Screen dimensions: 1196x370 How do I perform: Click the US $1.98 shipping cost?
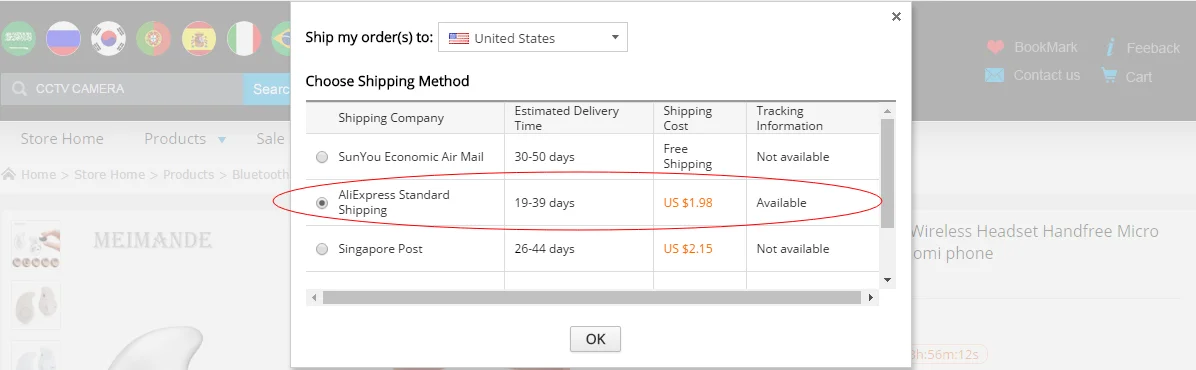pyautogui.click(x=688, y=203)
